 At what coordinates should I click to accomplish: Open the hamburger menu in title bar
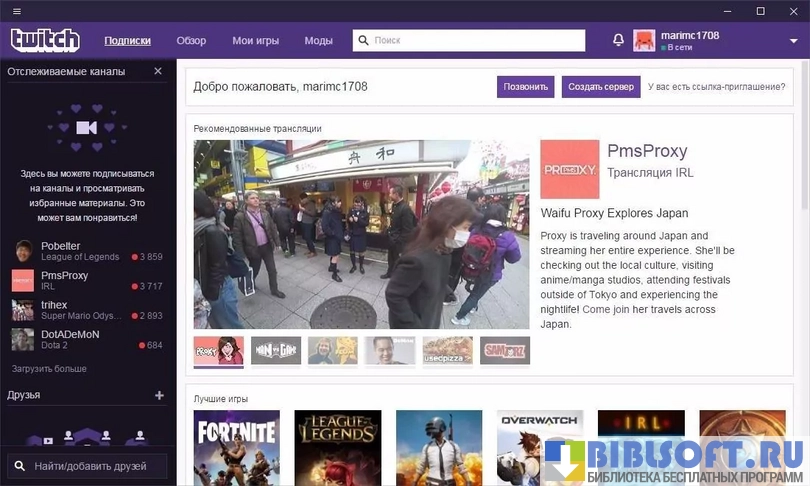coord(17,10)
